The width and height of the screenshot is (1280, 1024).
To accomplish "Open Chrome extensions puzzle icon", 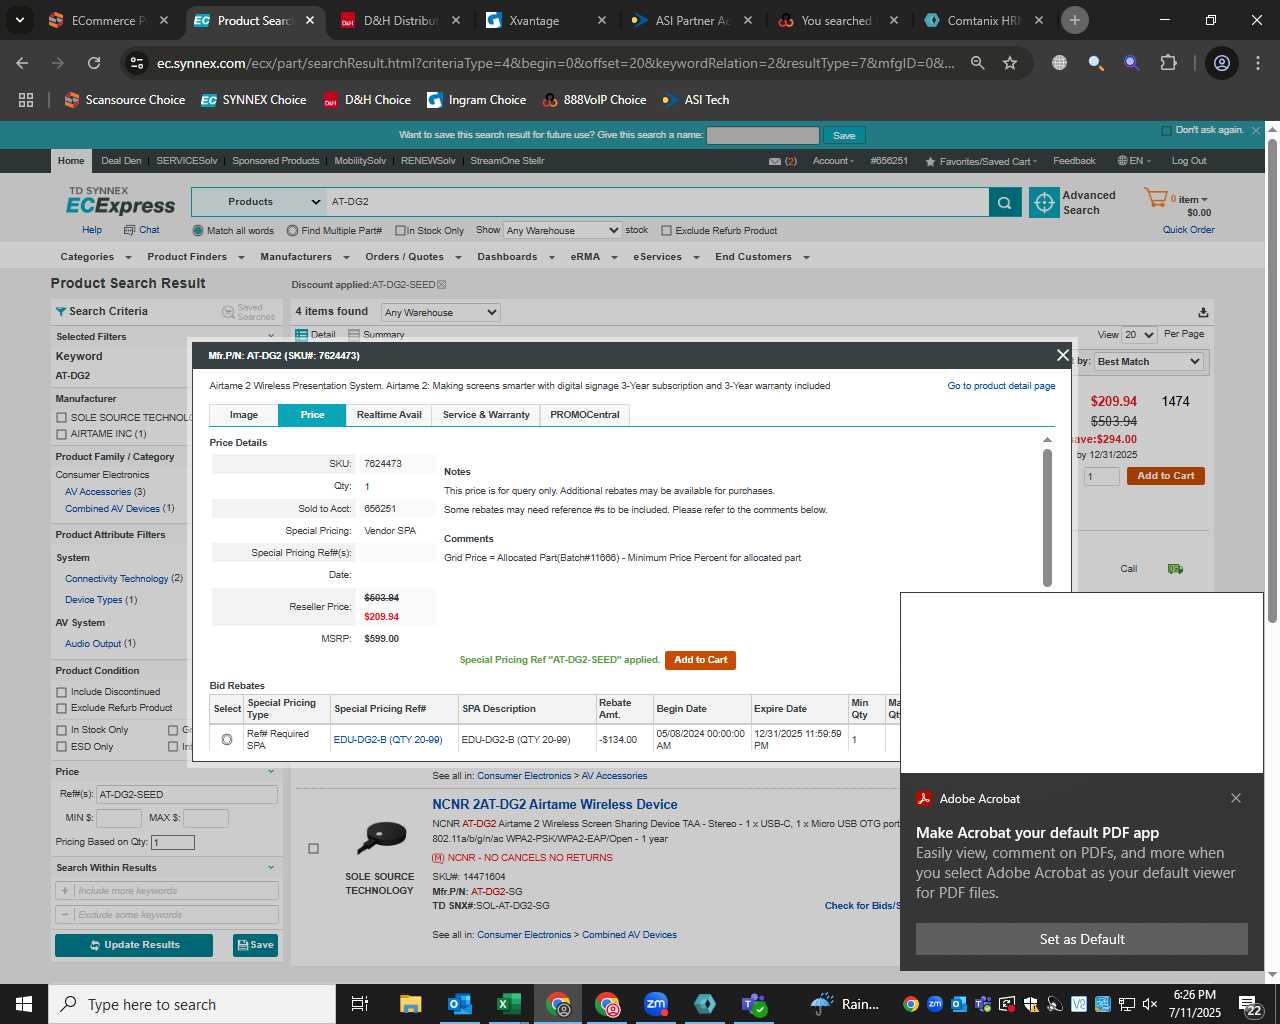I will tap(1168, 63).
